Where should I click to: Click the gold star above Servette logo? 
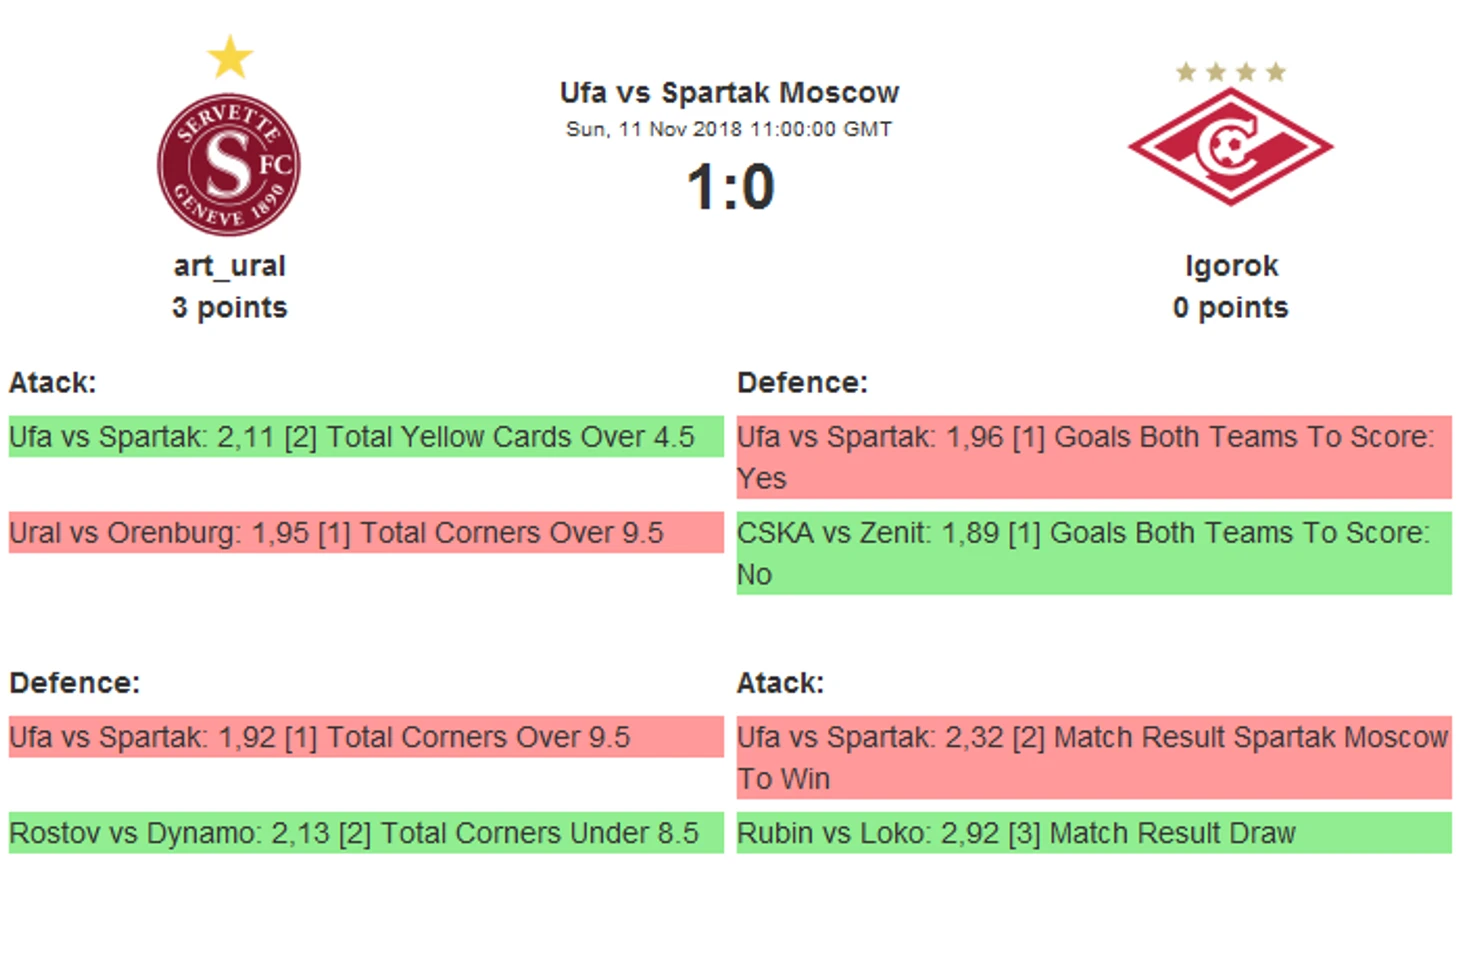[230, 57]
